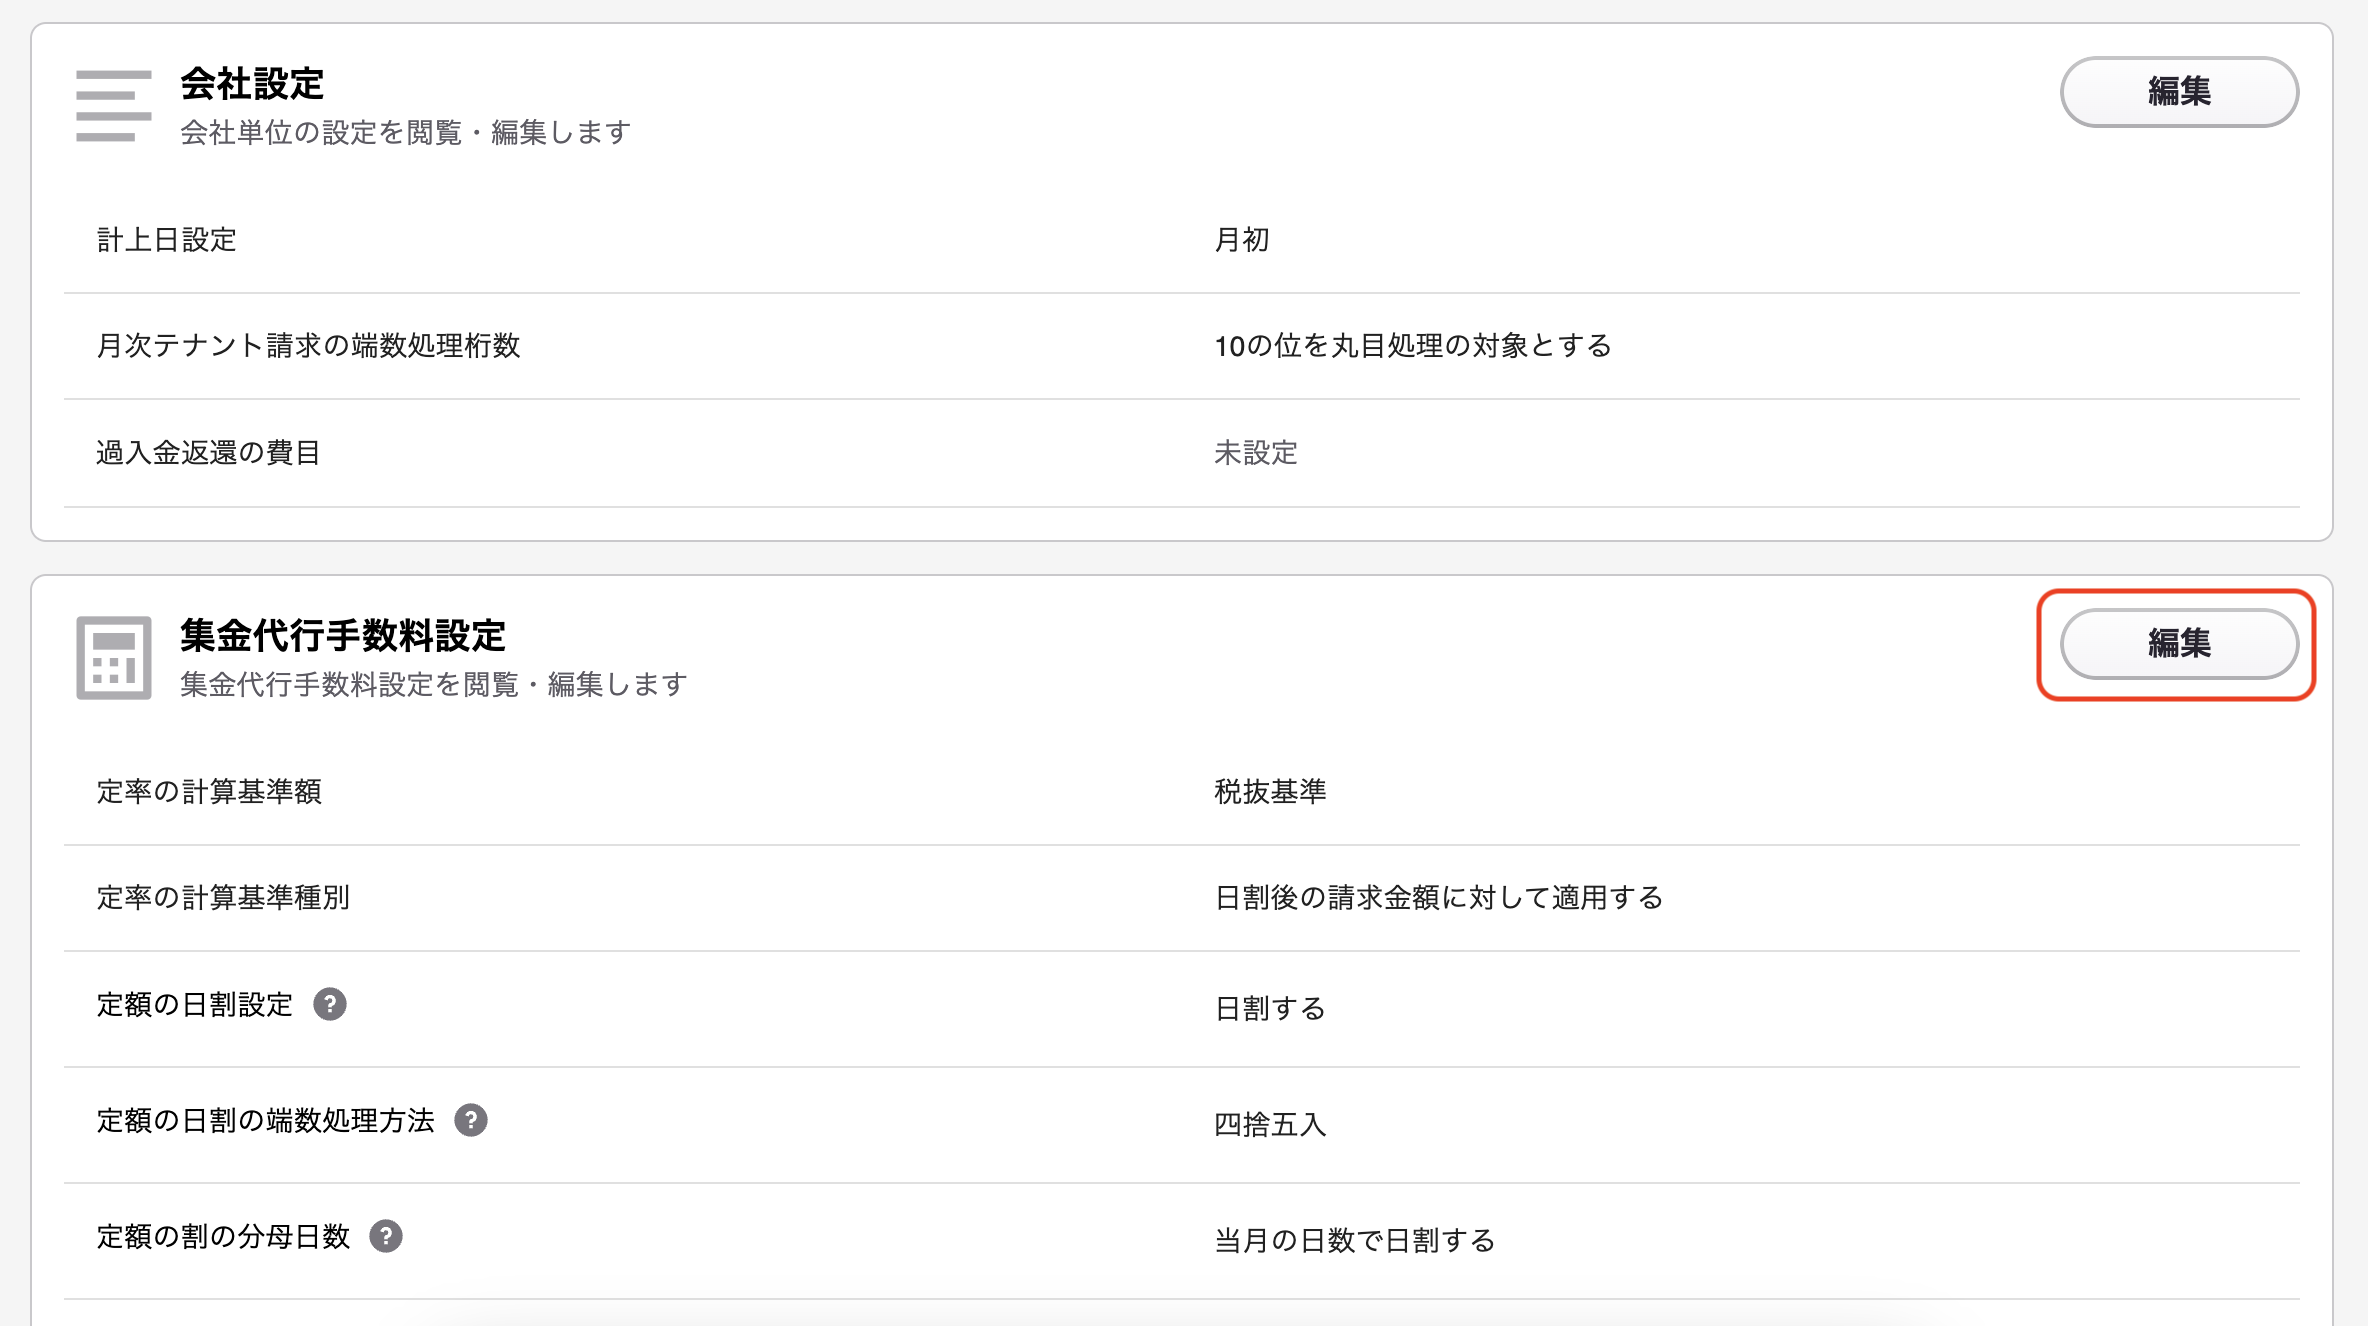Click the 日割する value

[x=1270, y=1008]
